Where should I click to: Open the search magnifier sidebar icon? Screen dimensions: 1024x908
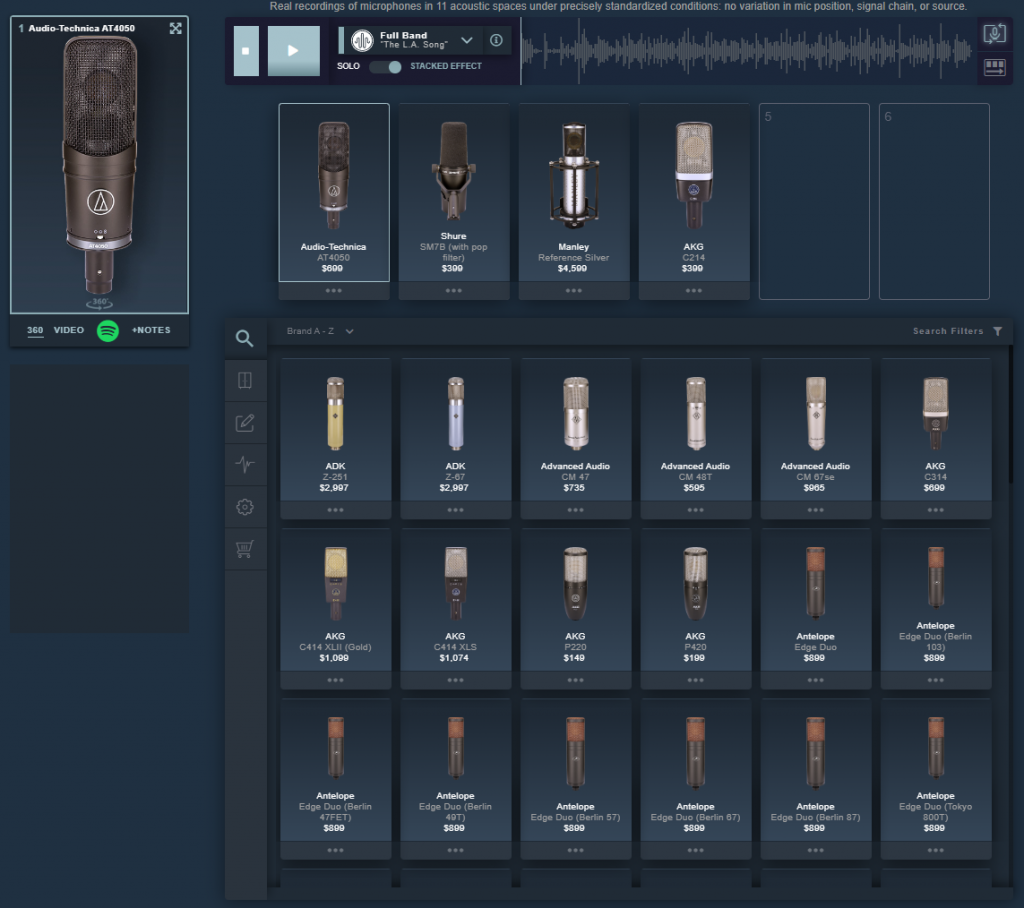pyautogui.click(x=245, y=338)
